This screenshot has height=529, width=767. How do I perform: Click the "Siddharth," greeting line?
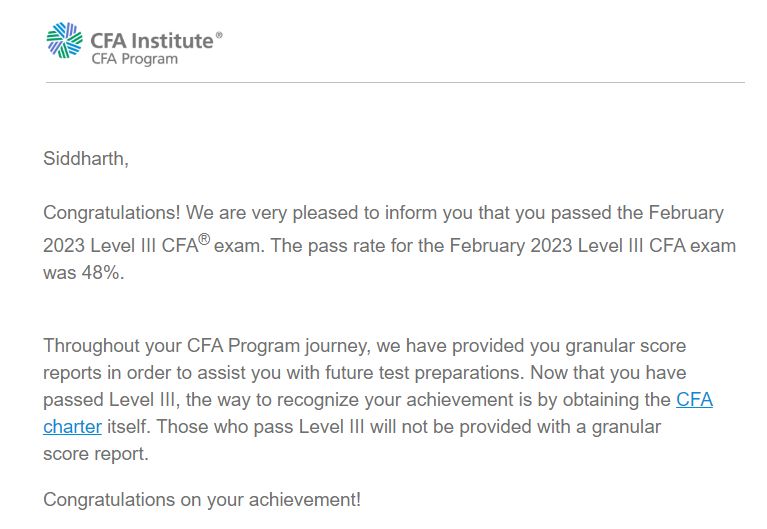86,159
